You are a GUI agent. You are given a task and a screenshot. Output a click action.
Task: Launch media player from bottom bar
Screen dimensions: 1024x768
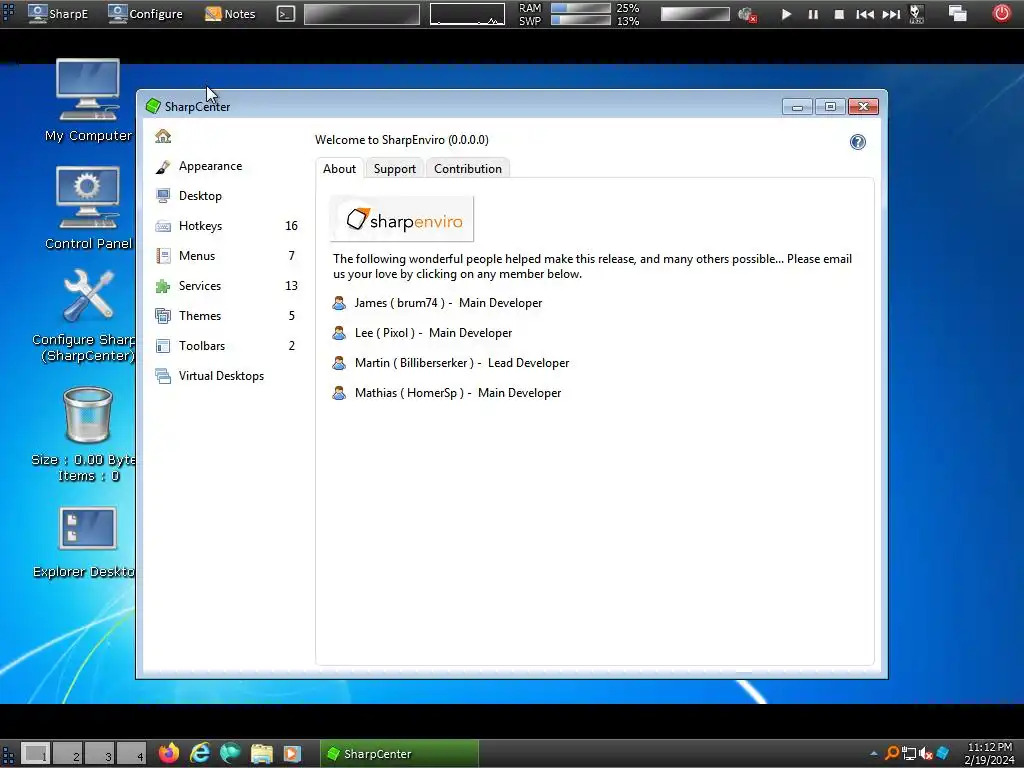(291, 754)
